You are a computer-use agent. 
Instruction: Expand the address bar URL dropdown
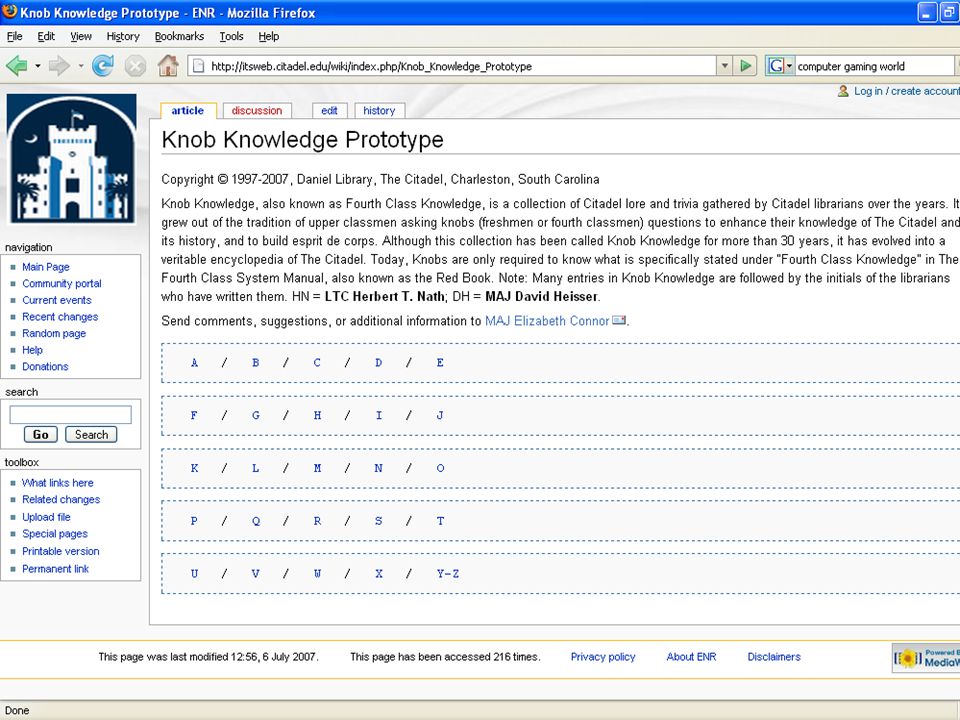click(725, 66)
